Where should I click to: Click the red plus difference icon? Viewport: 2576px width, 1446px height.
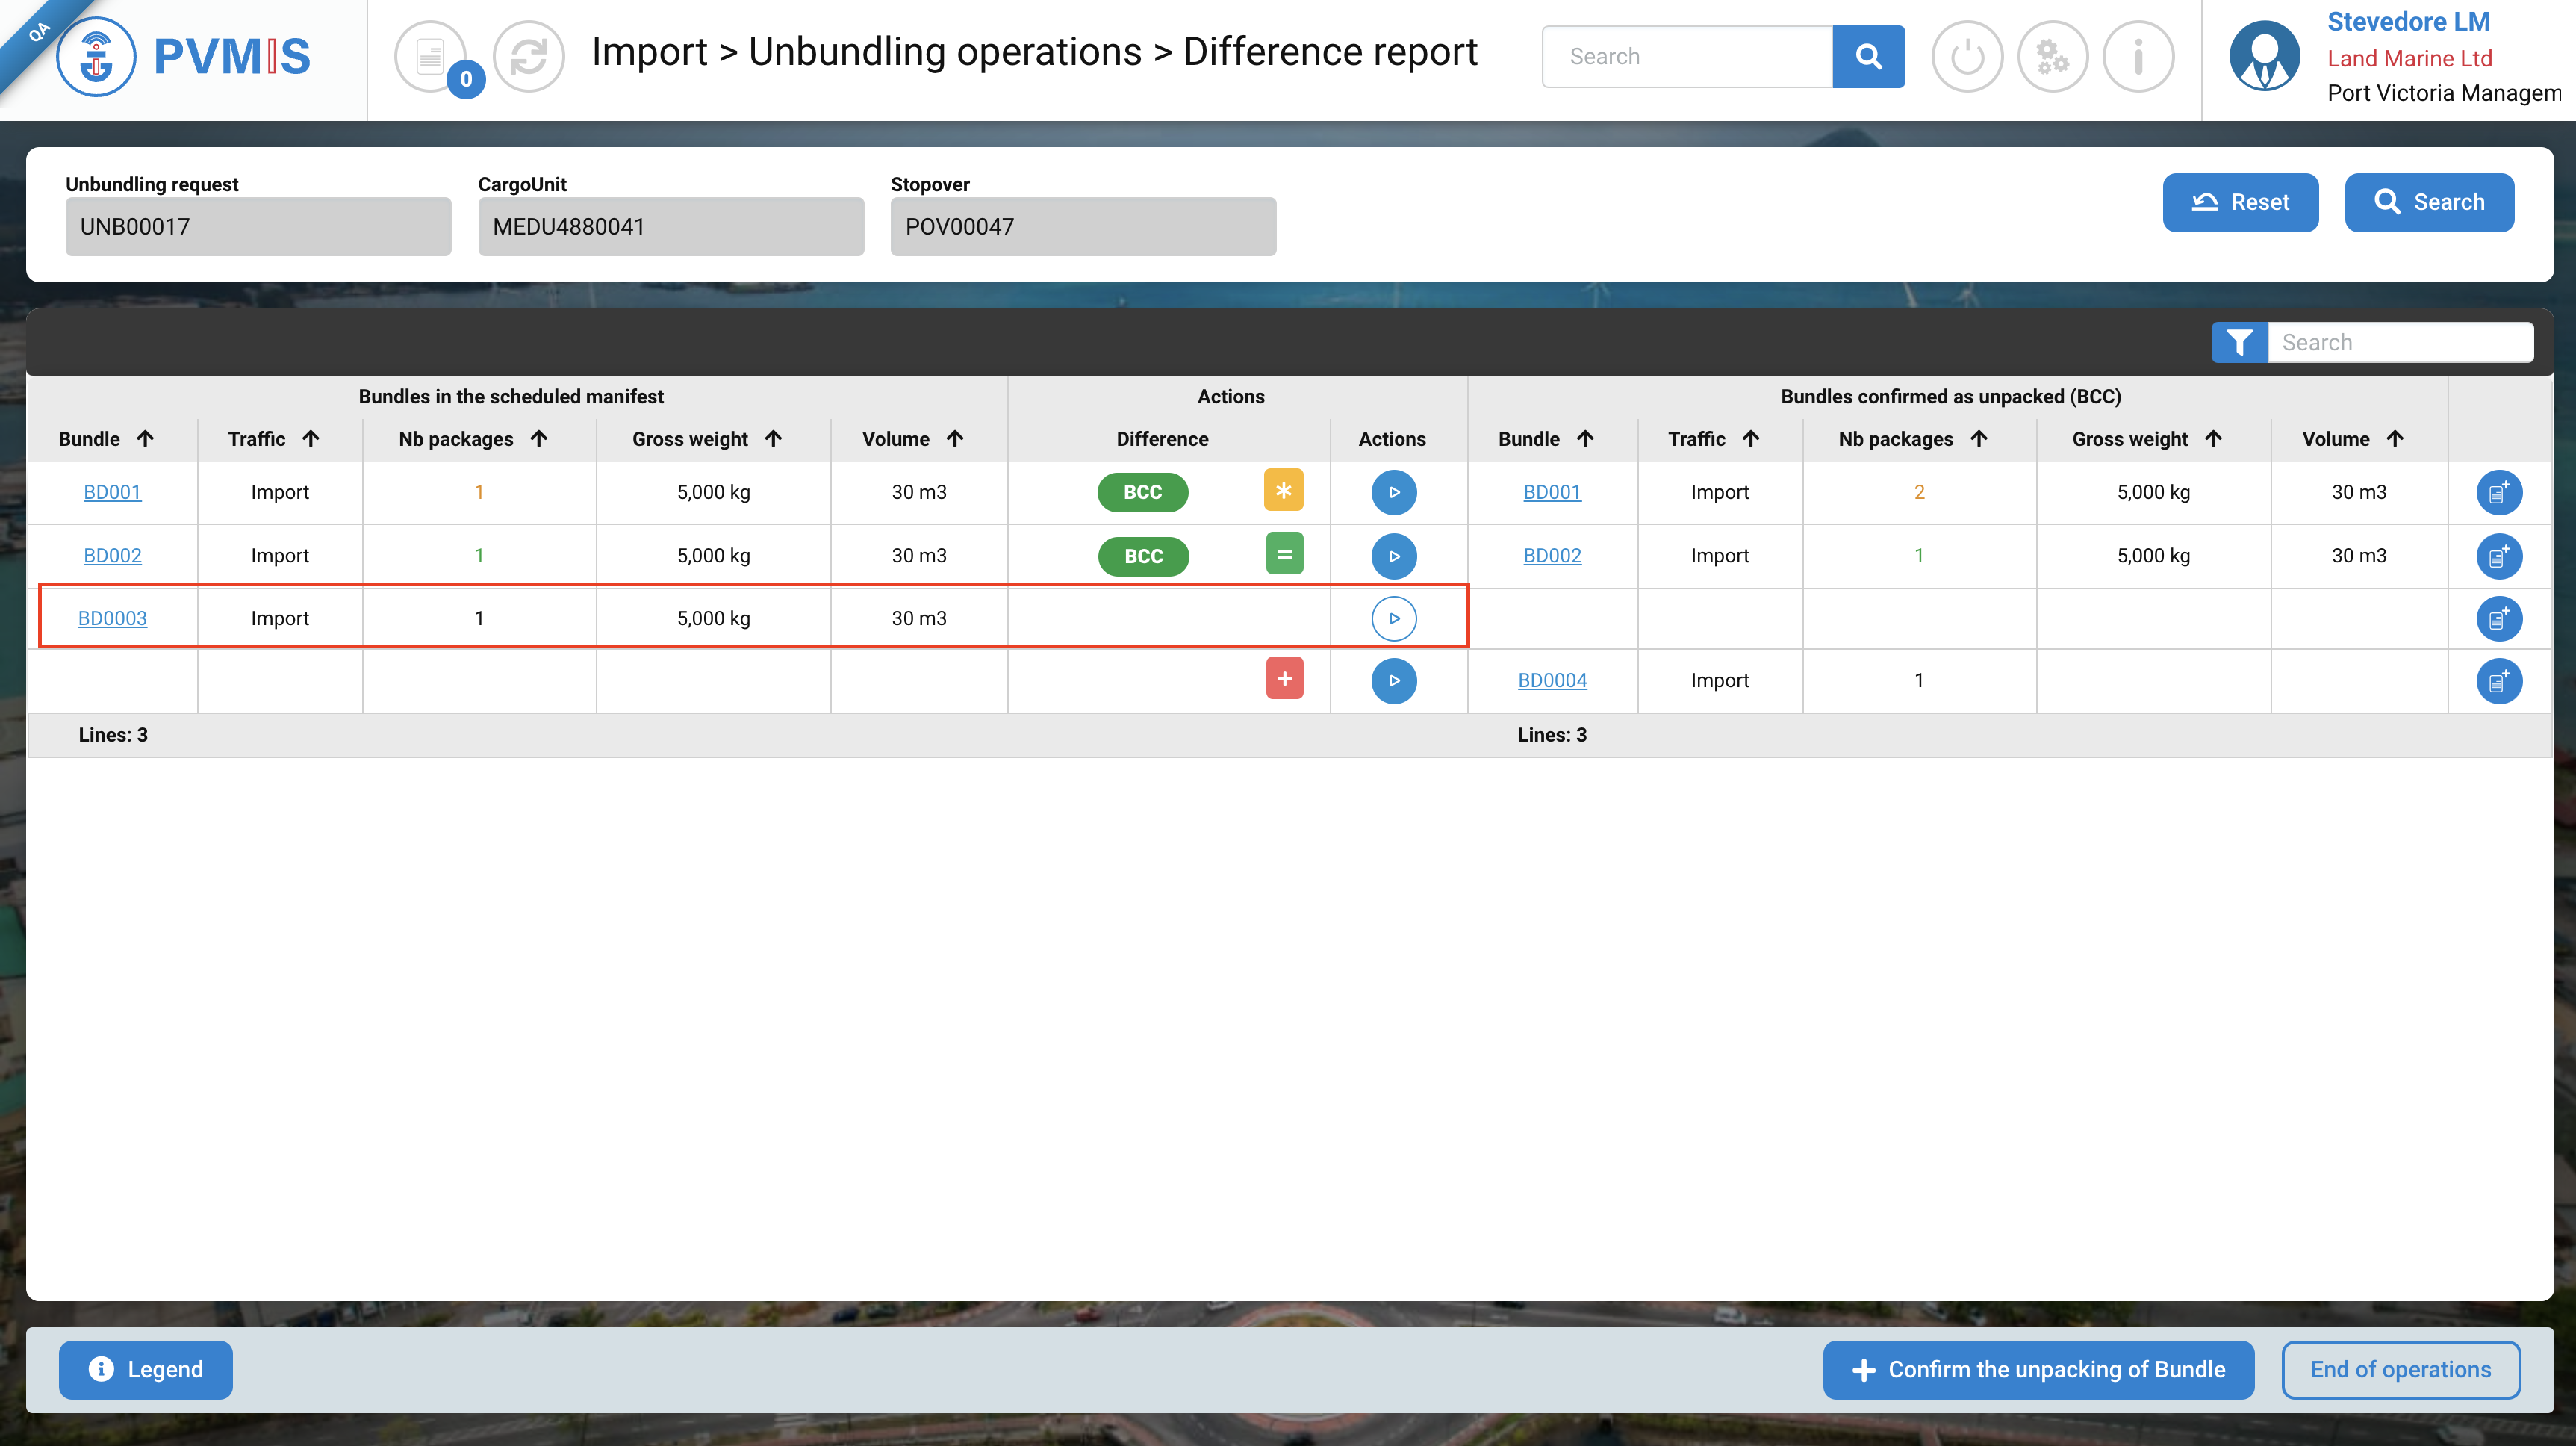(x=1284, y=679)
